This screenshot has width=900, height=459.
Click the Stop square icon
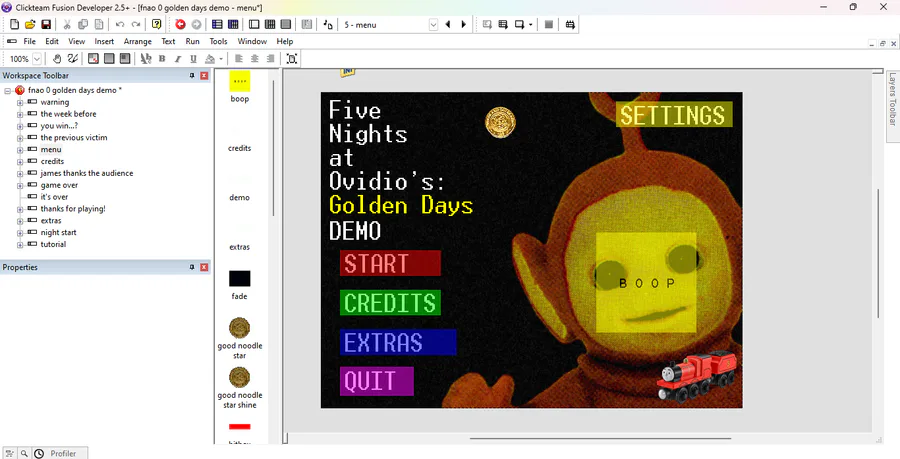(x=549, y=25)
